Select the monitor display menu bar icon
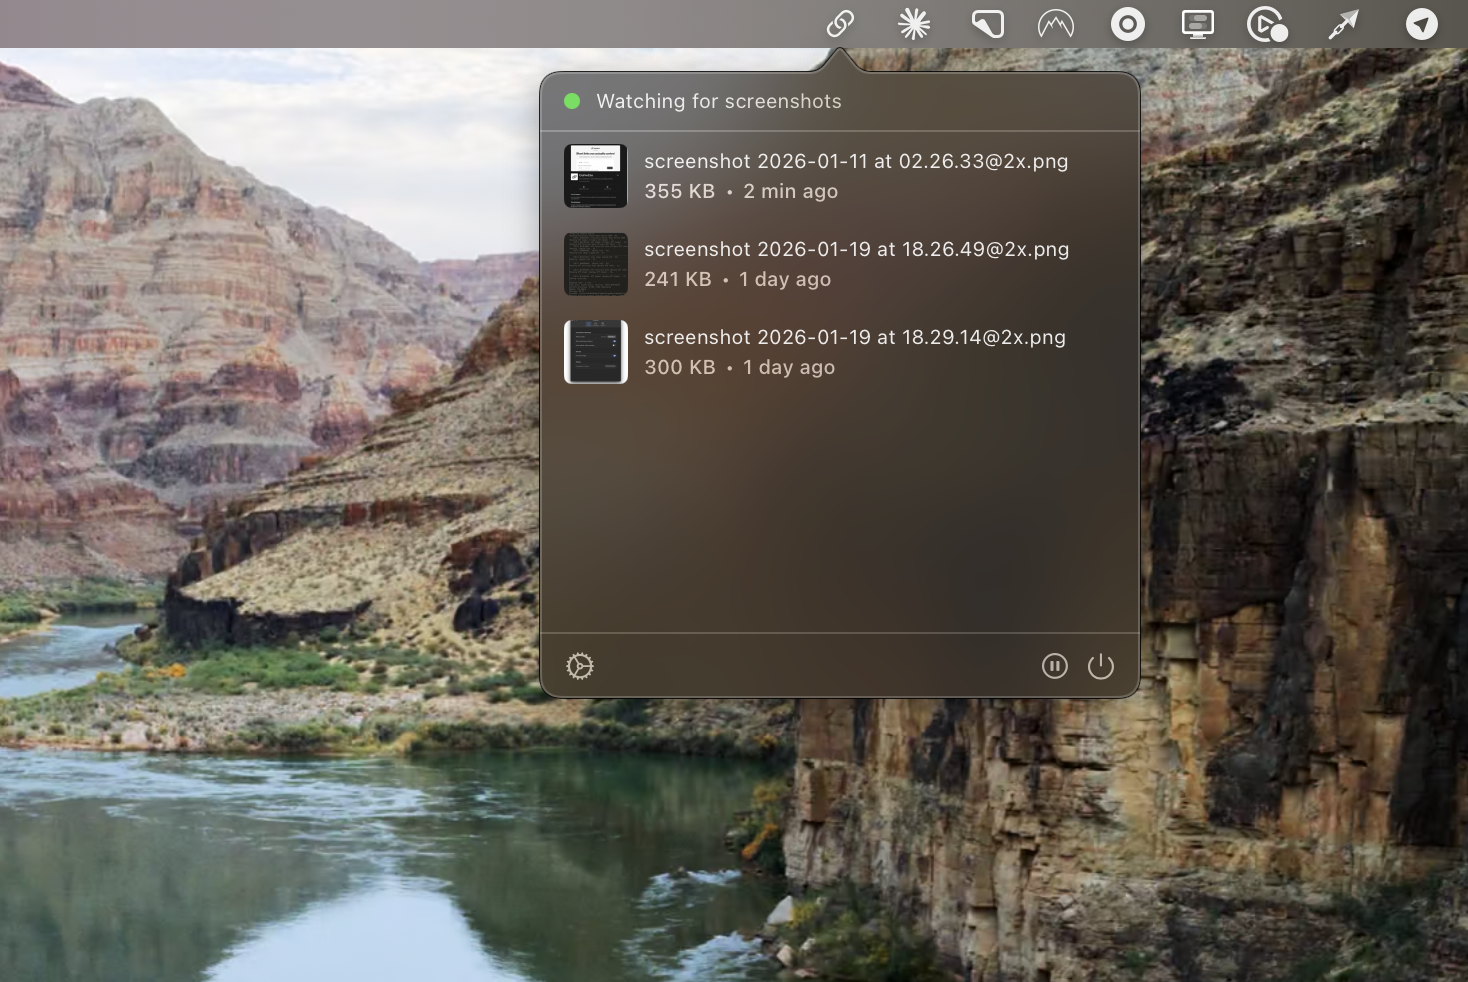The image size is (1468, 982). tap(1196, 24)
